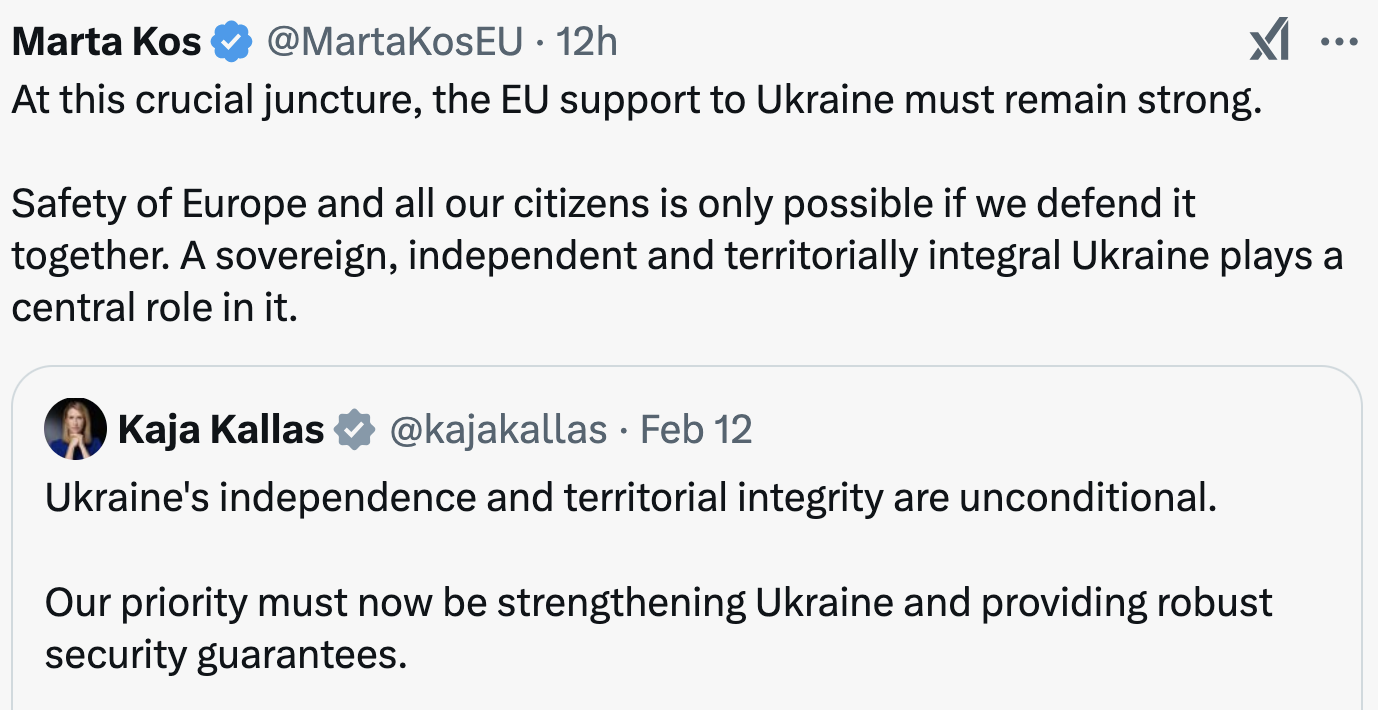Viewport: 1378px width, 710px height.
Task: Open the Grok explain icon on the post
Action: [x=1269, y=42]
